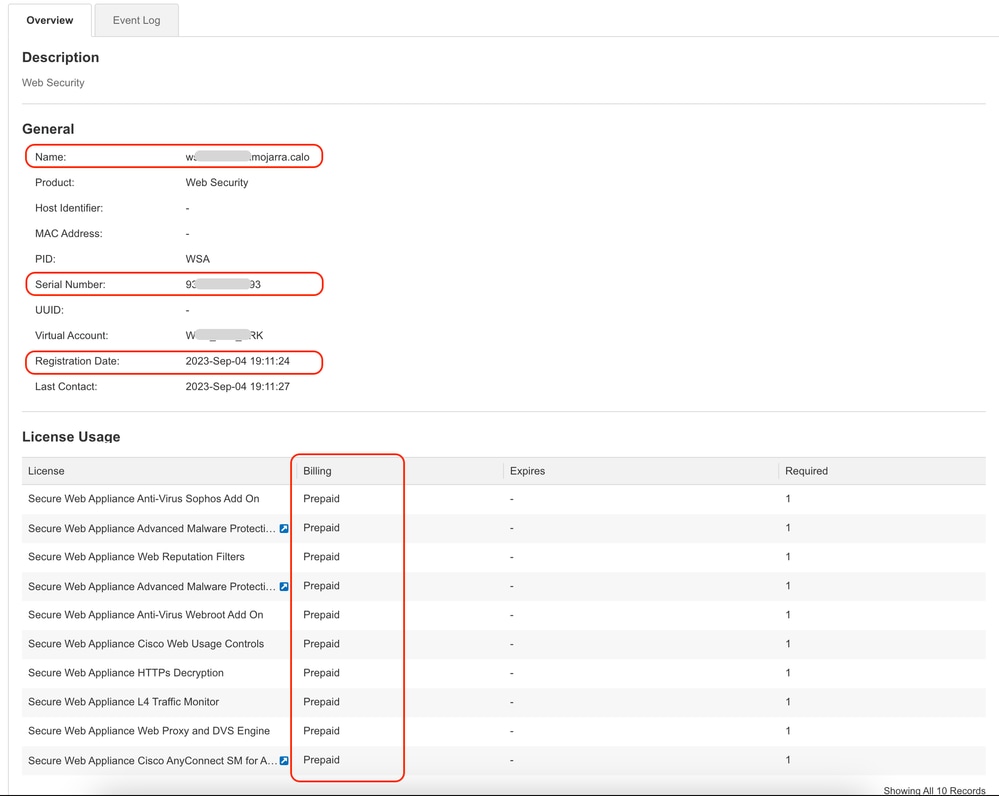Click the Expires column header
Screen dimensions: 999x796
528,471
